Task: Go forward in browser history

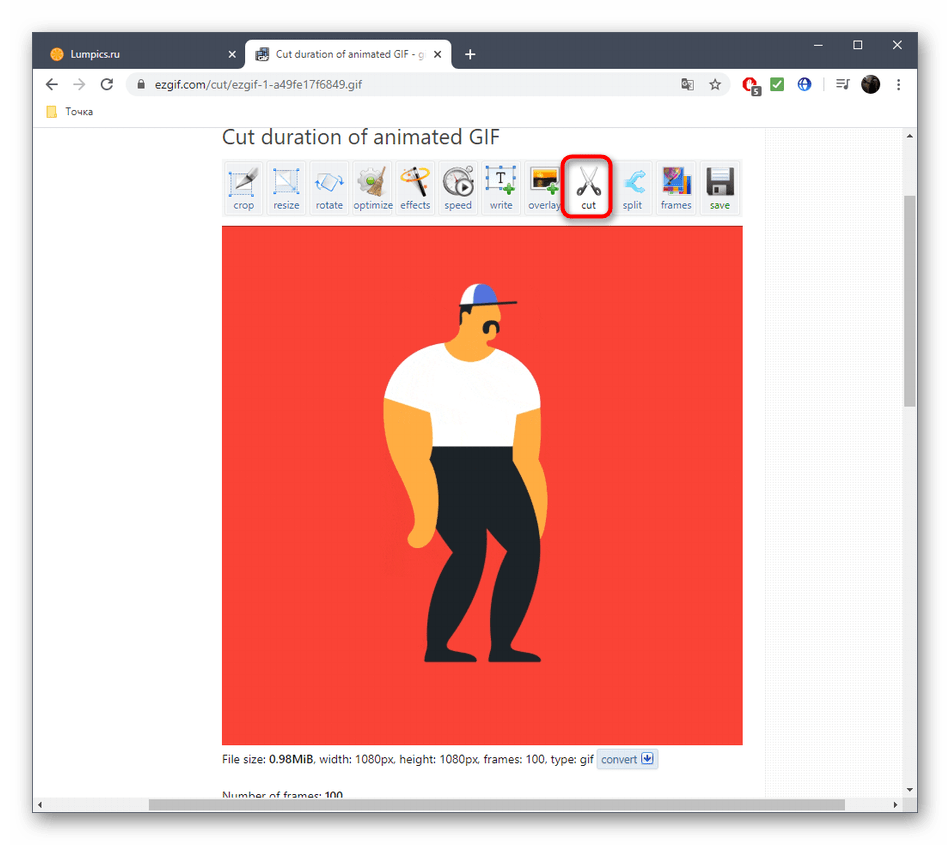Action: pos(79,84)
